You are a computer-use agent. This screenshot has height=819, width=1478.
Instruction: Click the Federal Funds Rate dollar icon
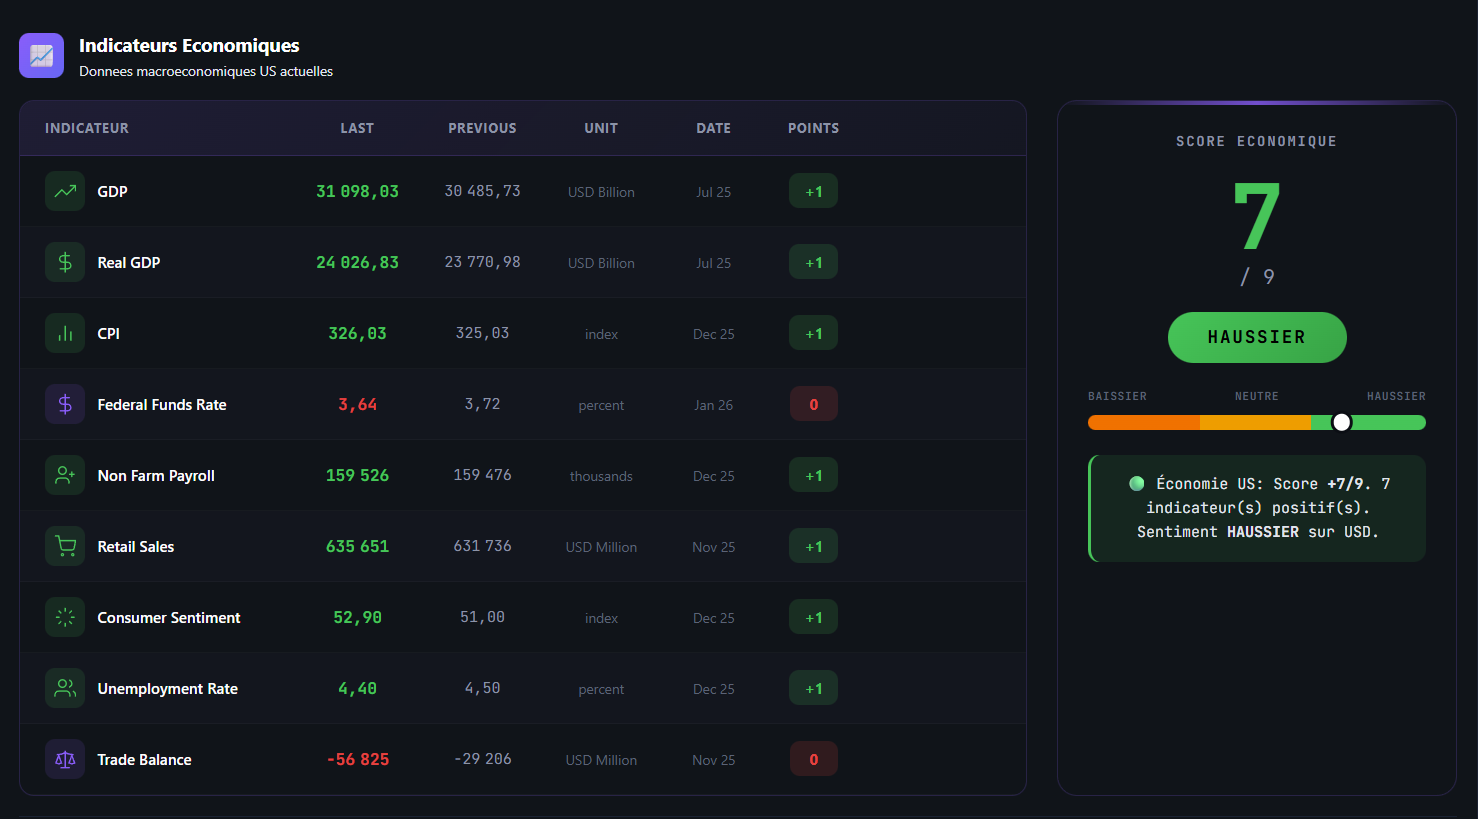coord(65,405)
